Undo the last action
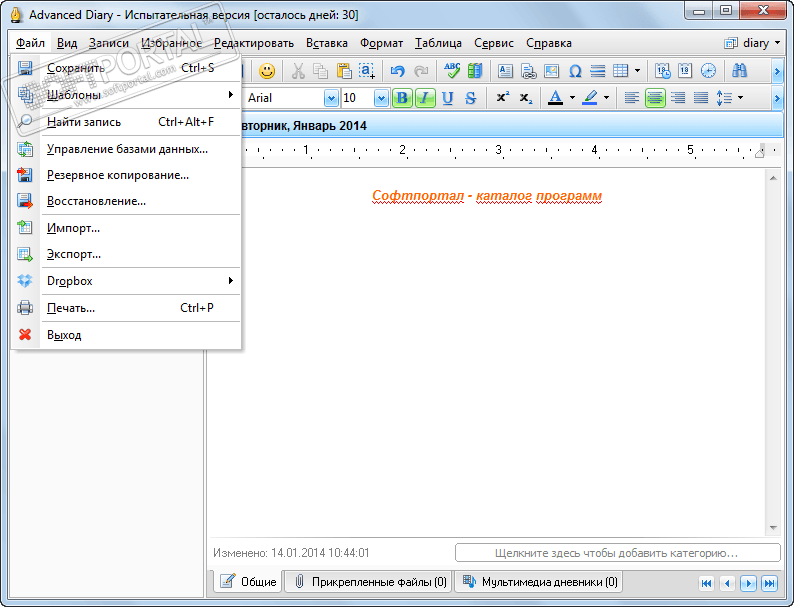Viewport: 794px width, 607px height. click(x=398, y=71)
